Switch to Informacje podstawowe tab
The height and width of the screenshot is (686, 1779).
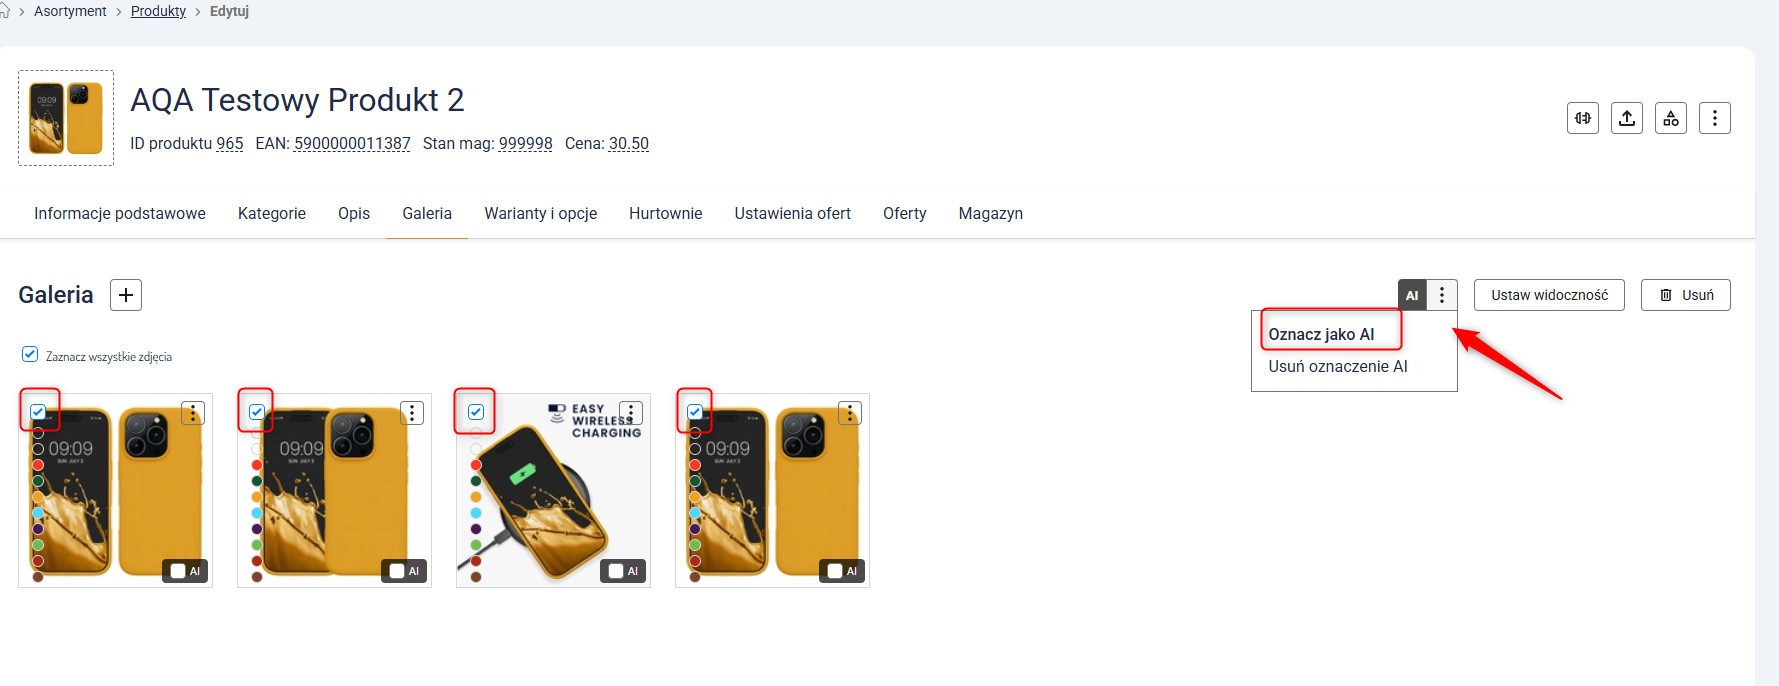tap(120, 213)
